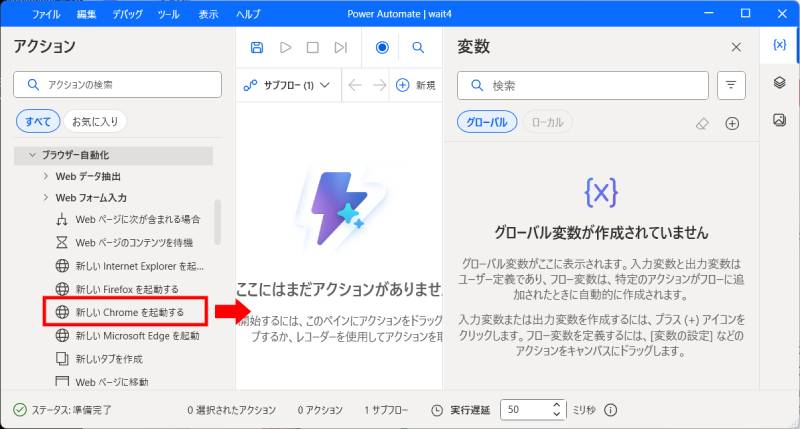Image resolution: width=800 pixels, height=429 pixels.
Task: Select 新しい Firefox を起動する action
Action: [117, 289]
